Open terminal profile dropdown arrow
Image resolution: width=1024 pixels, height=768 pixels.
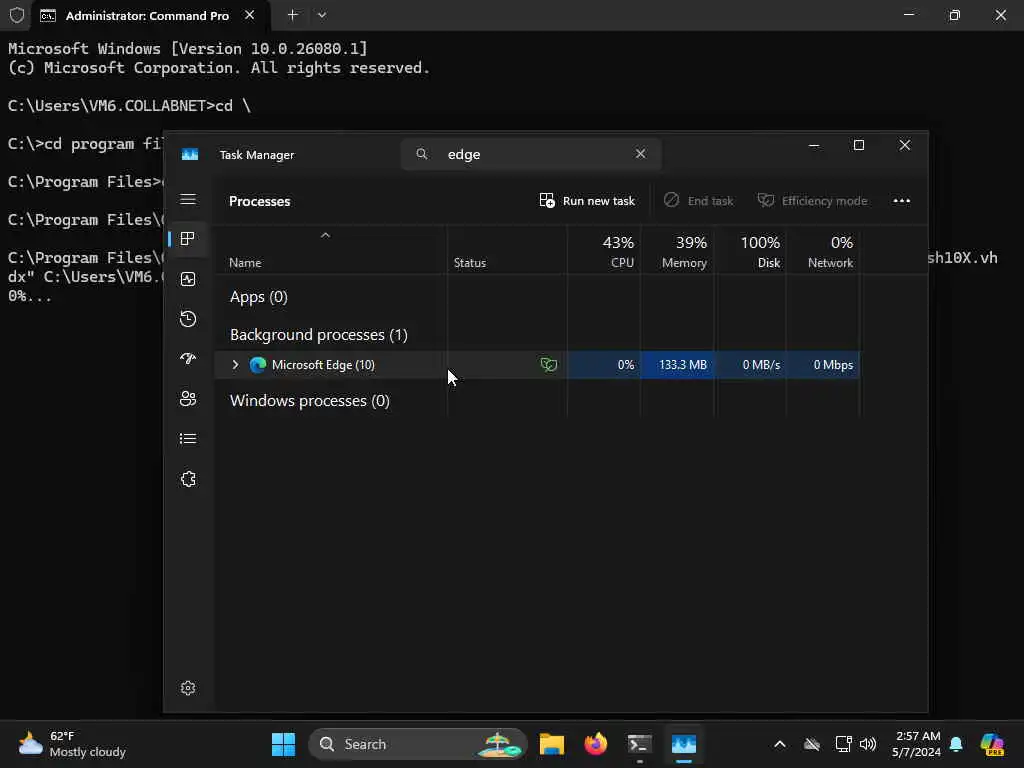322,14
